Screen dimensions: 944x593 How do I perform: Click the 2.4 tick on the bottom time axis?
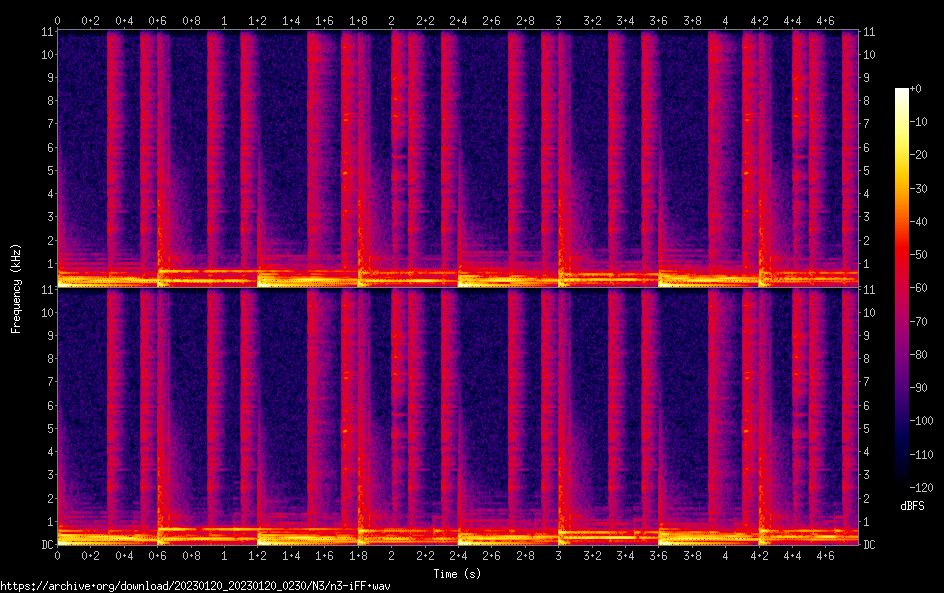458,555
